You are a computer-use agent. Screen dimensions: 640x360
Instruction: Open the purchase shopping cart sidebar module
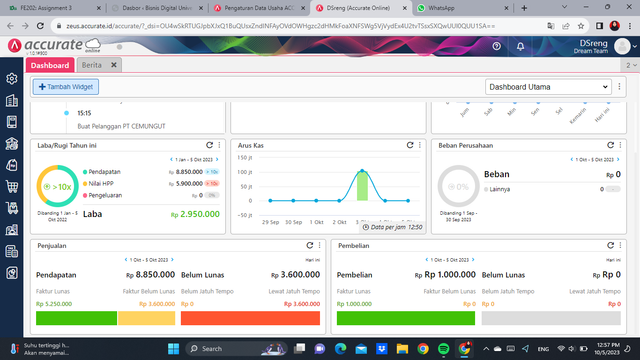12,187
